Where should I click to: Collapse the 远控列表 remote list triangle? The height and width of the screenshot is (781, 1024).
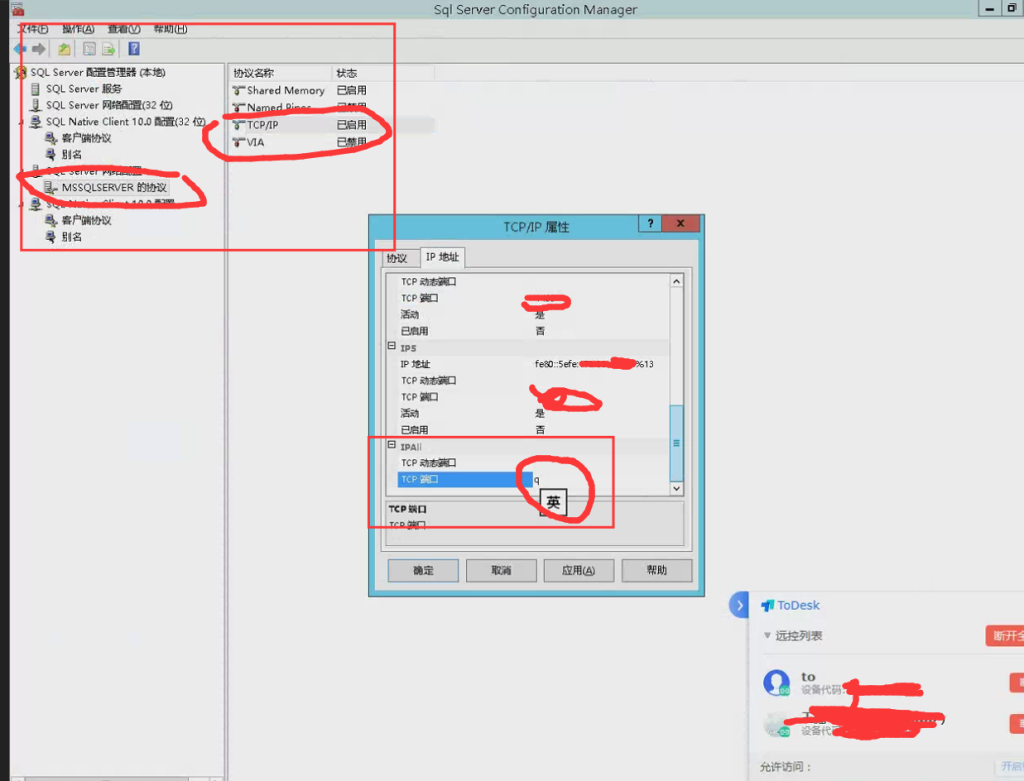(x=767, y=636)
